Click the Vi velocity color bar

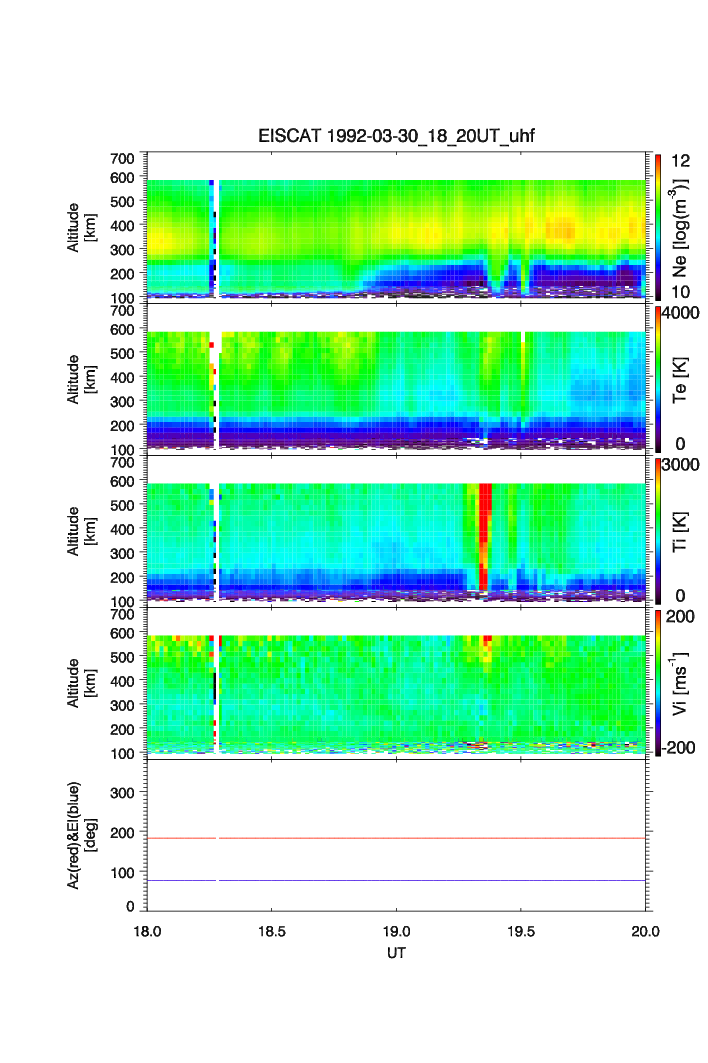point(658,683)
